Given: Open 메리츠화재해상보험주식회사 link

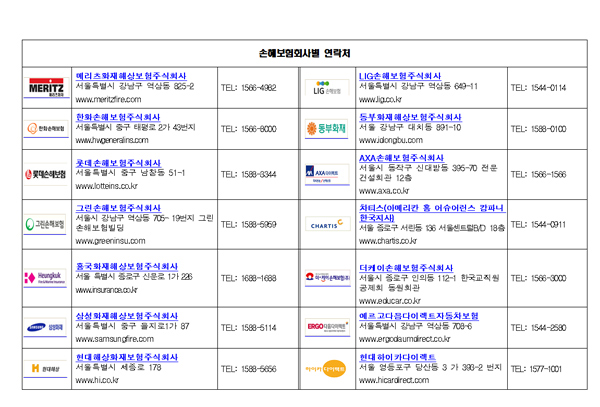Looking at the screenshot, I should point(131,76).
